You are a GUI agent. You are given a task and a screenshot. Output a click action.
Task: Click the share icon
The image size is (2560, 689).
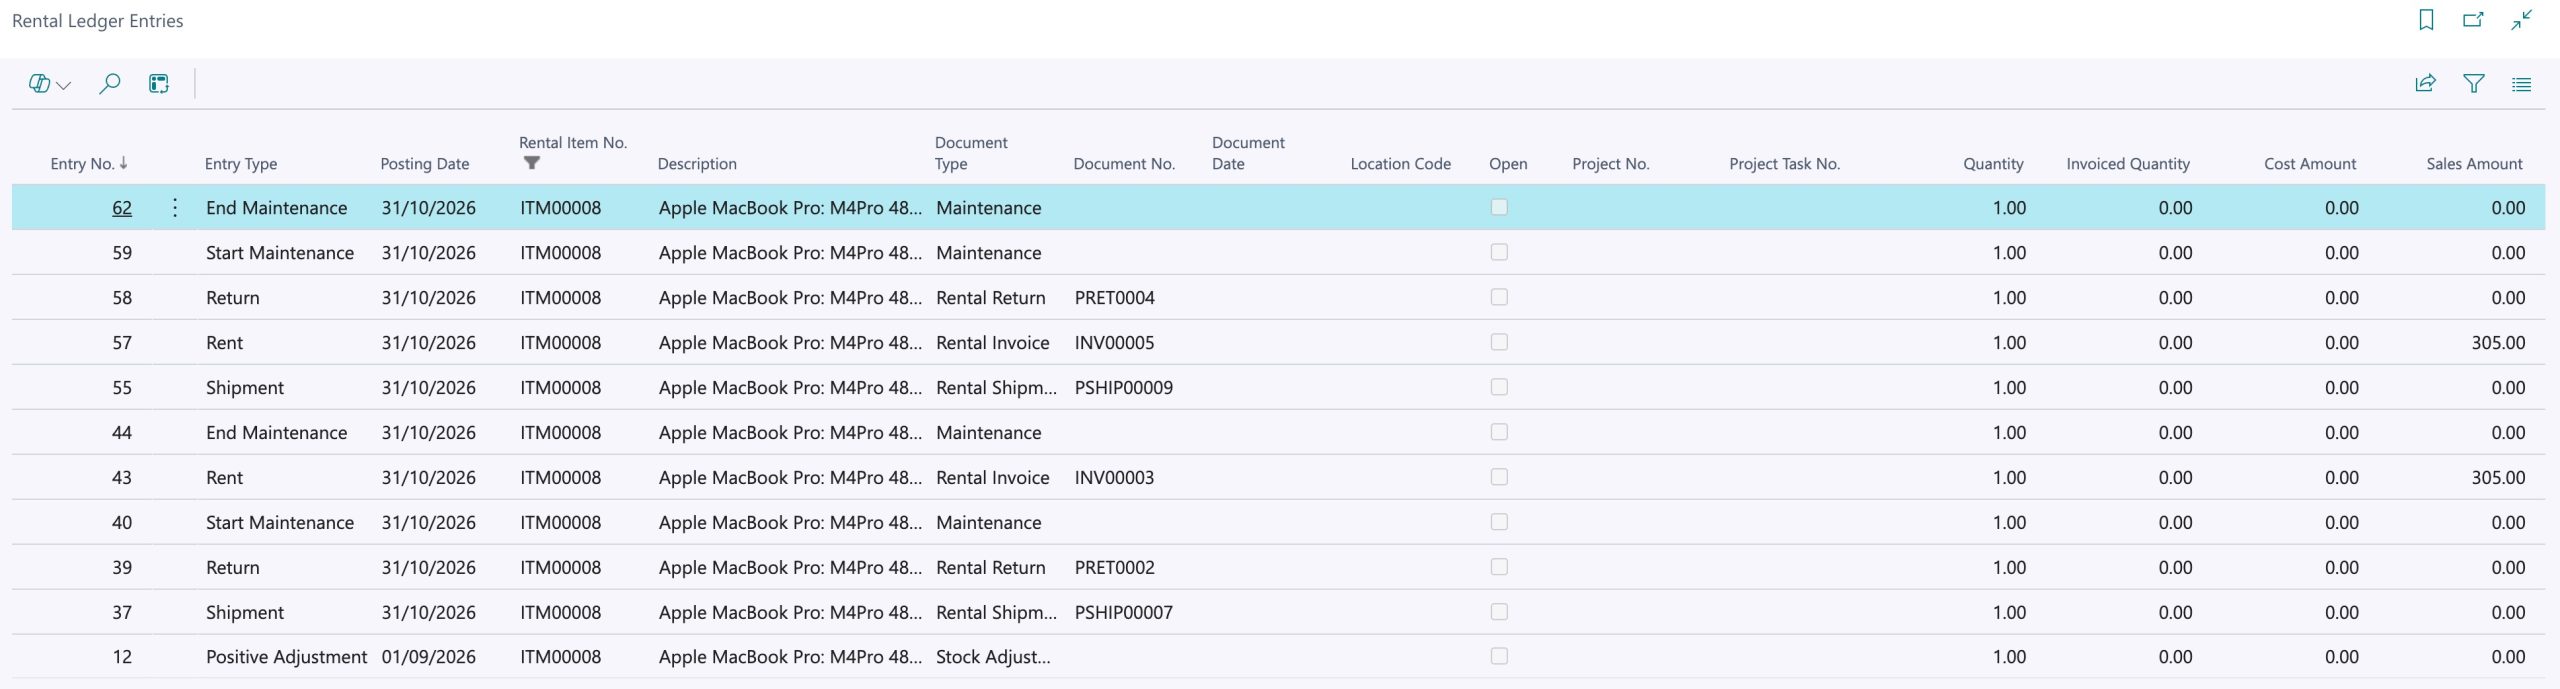point(2425,84)
